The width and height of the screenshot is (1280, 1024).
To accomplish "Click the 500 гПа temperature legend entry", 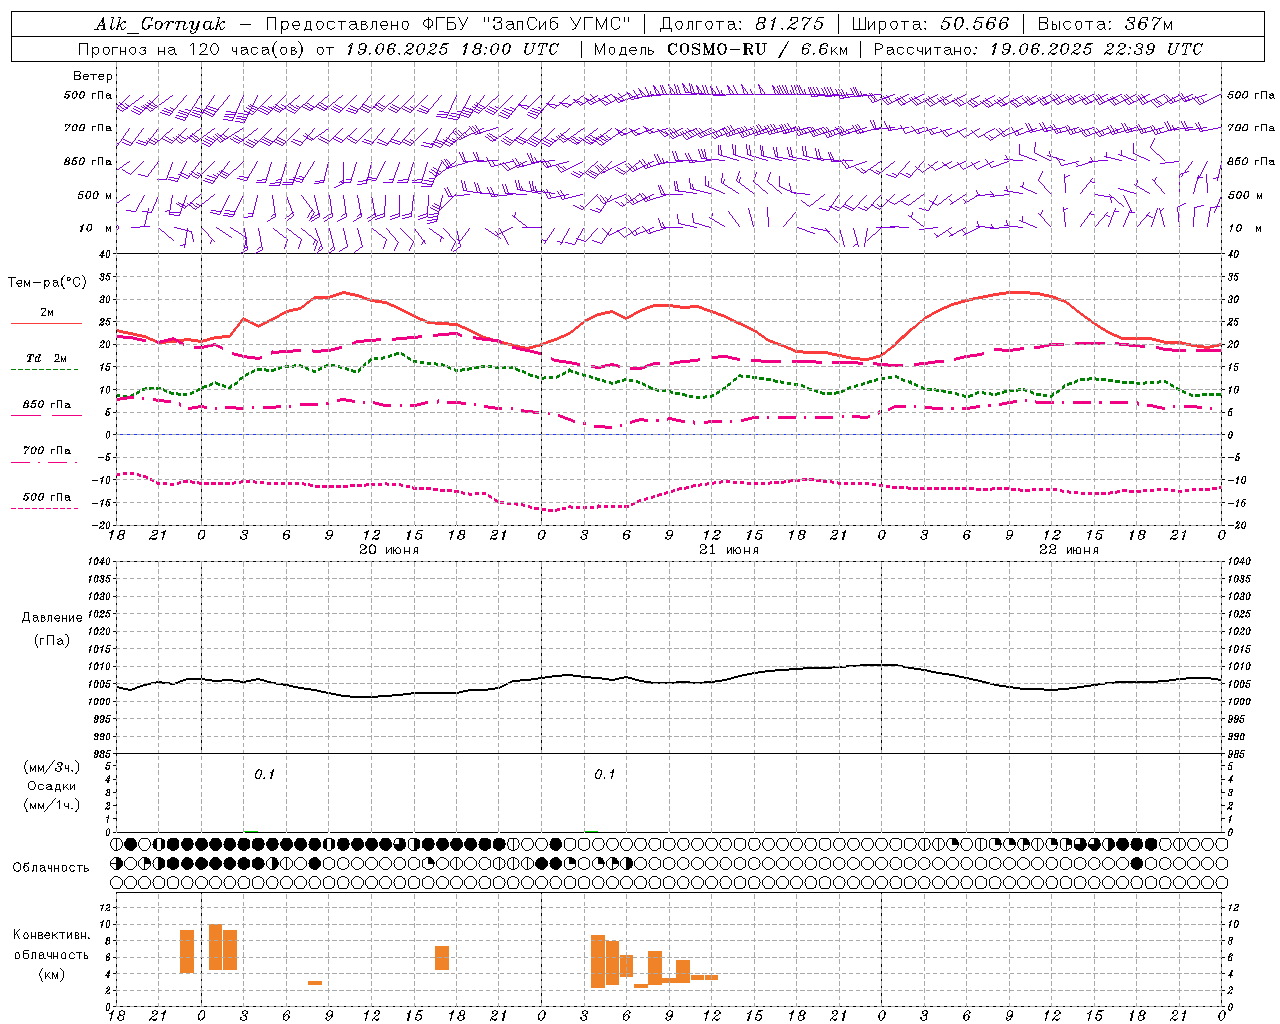I will (47, 497).
